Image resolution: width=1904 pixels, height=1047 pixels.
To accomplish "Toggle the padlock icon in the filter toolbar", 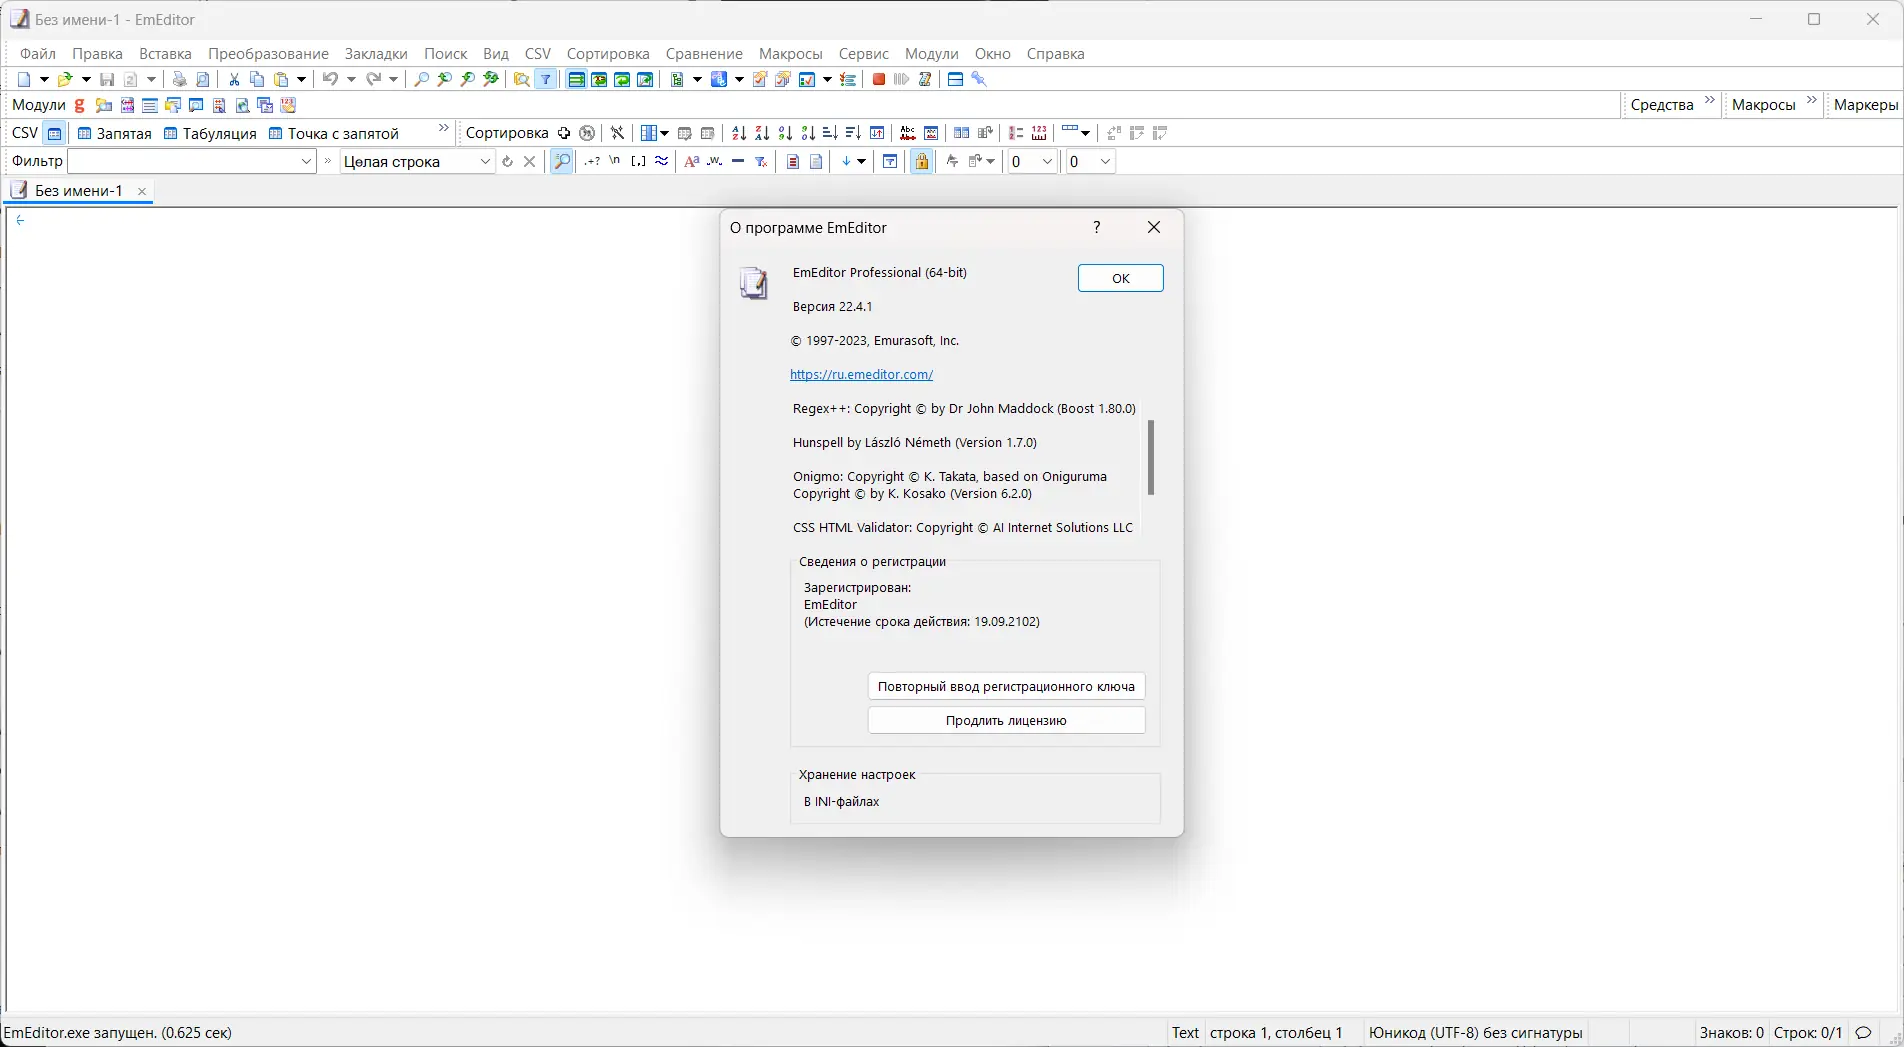I will pos(921,162).
